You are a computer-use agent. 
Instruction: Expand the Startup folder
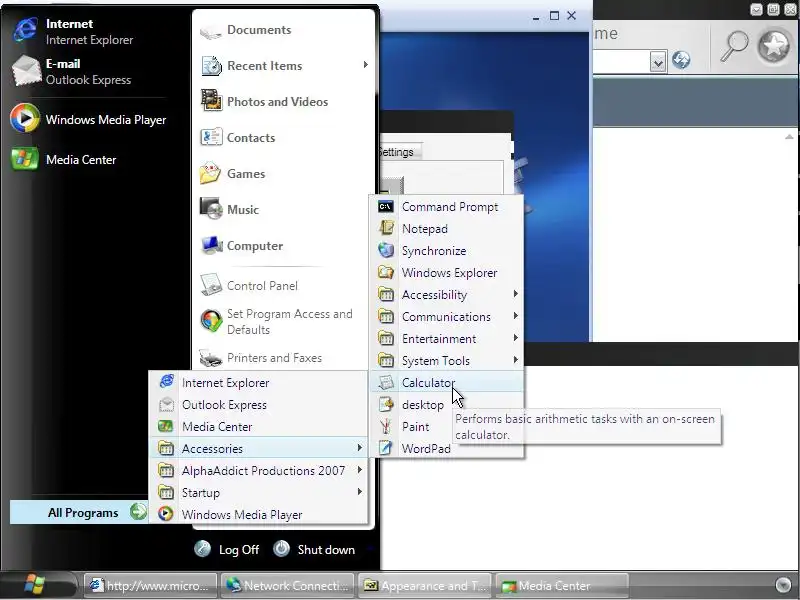tap(259, 492)
